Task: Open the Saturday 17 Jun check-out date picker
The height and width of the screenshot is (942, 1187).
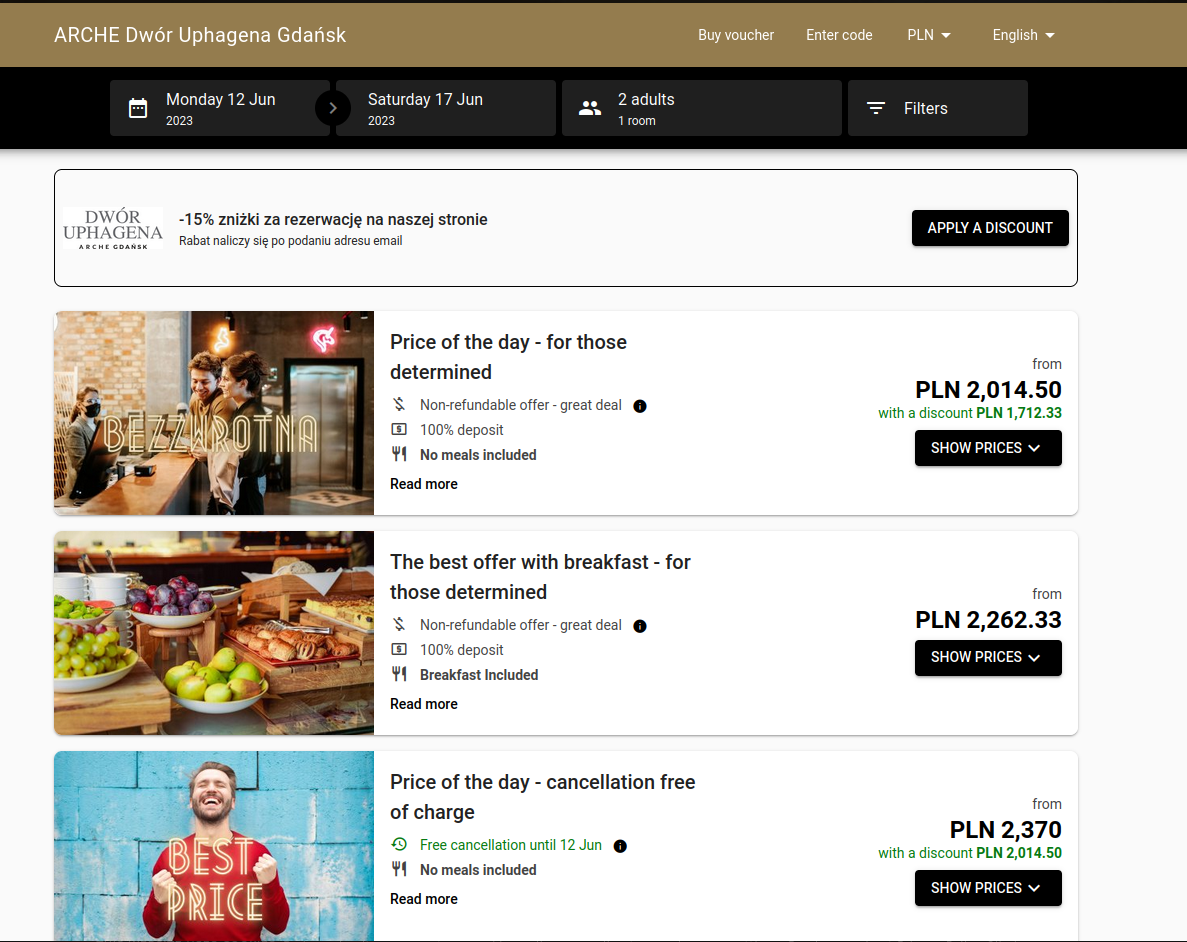Action: [446, 108]
